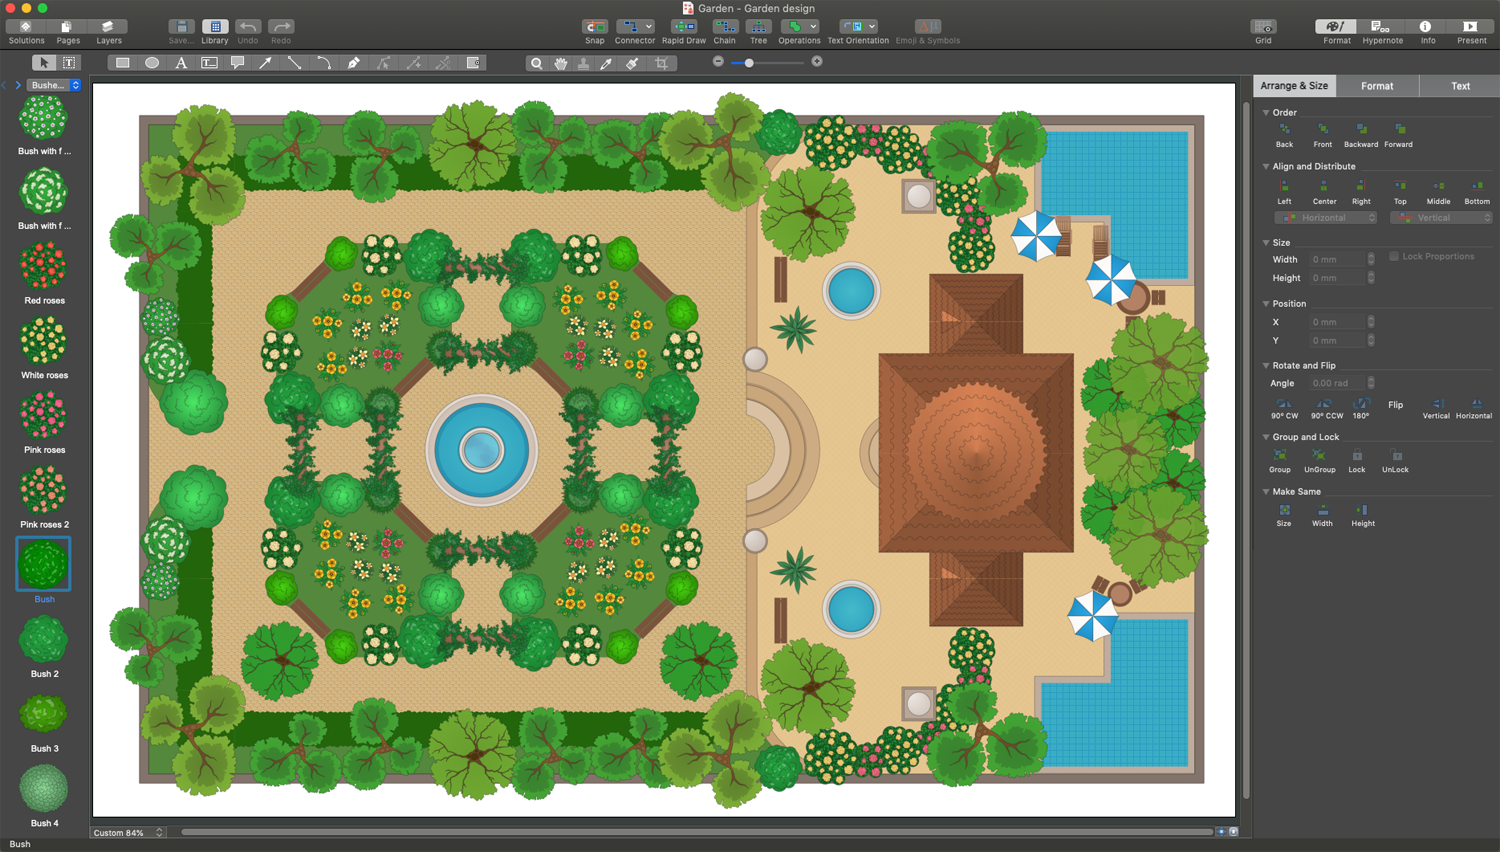The image size is (1500, 852).
Task: Click the horizontal canvas scrollbar
Action: [x=696, y=831]
